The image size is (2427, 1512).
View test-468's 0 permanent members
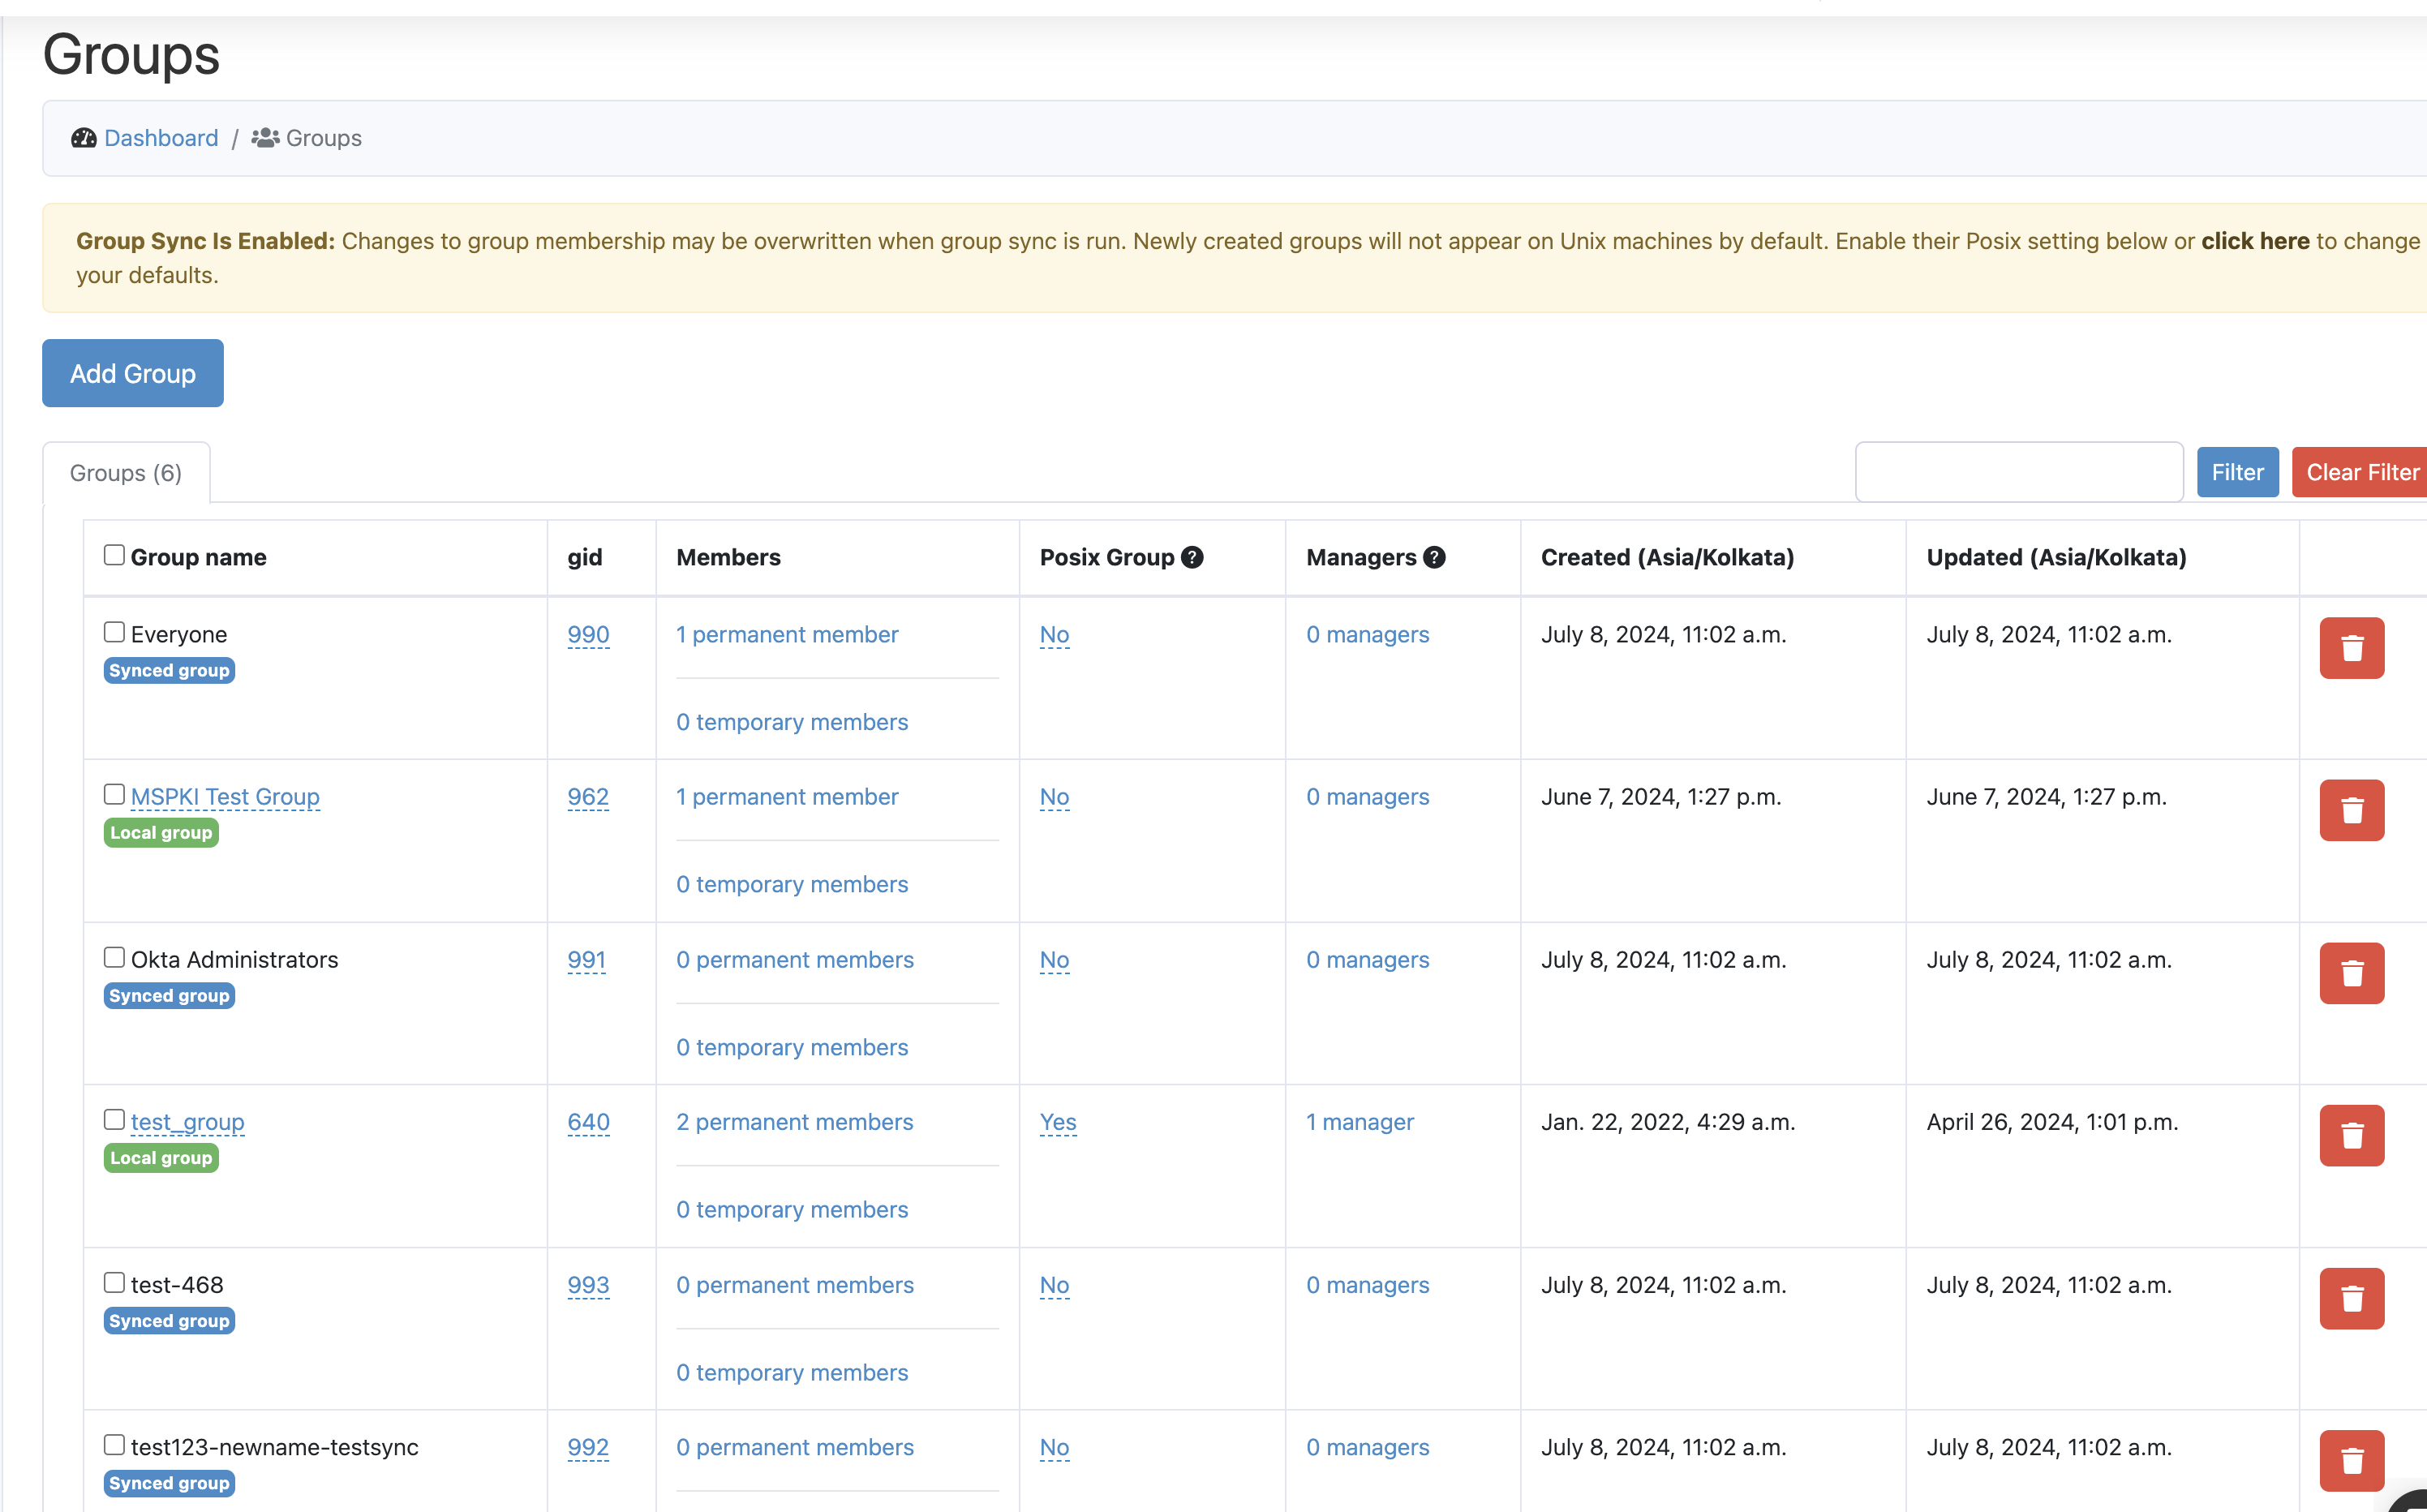pyautogui.click(x=795, y=1285)
